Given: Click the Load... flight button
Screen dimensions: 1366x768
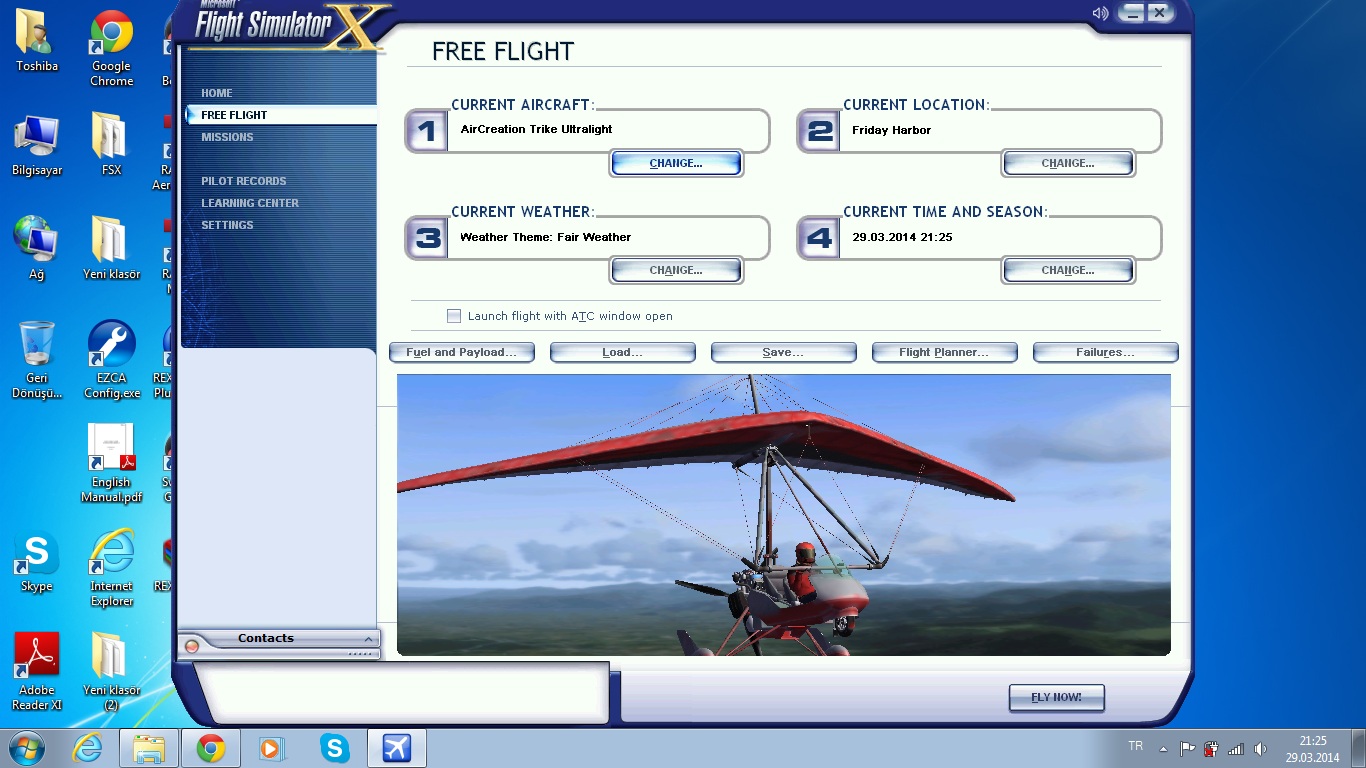Looking at the screenshot, I should pyautogui.click(x=622, y=352).
